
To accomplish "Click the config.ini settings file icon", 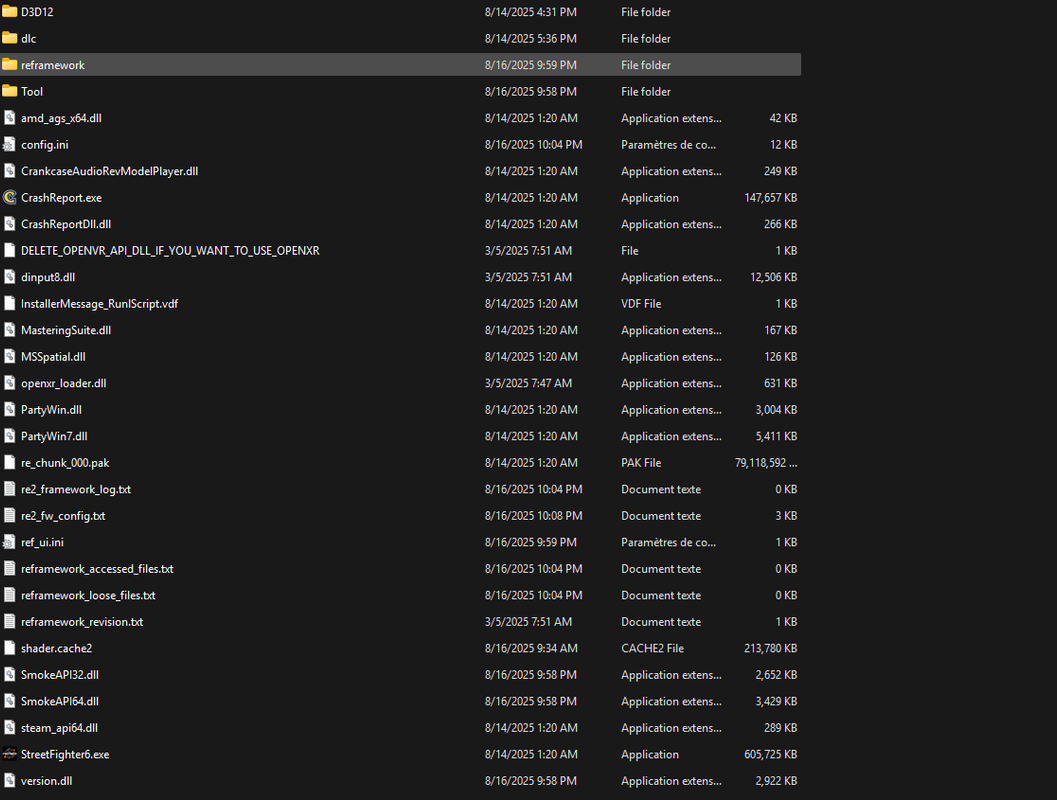I will click(9, 144).
